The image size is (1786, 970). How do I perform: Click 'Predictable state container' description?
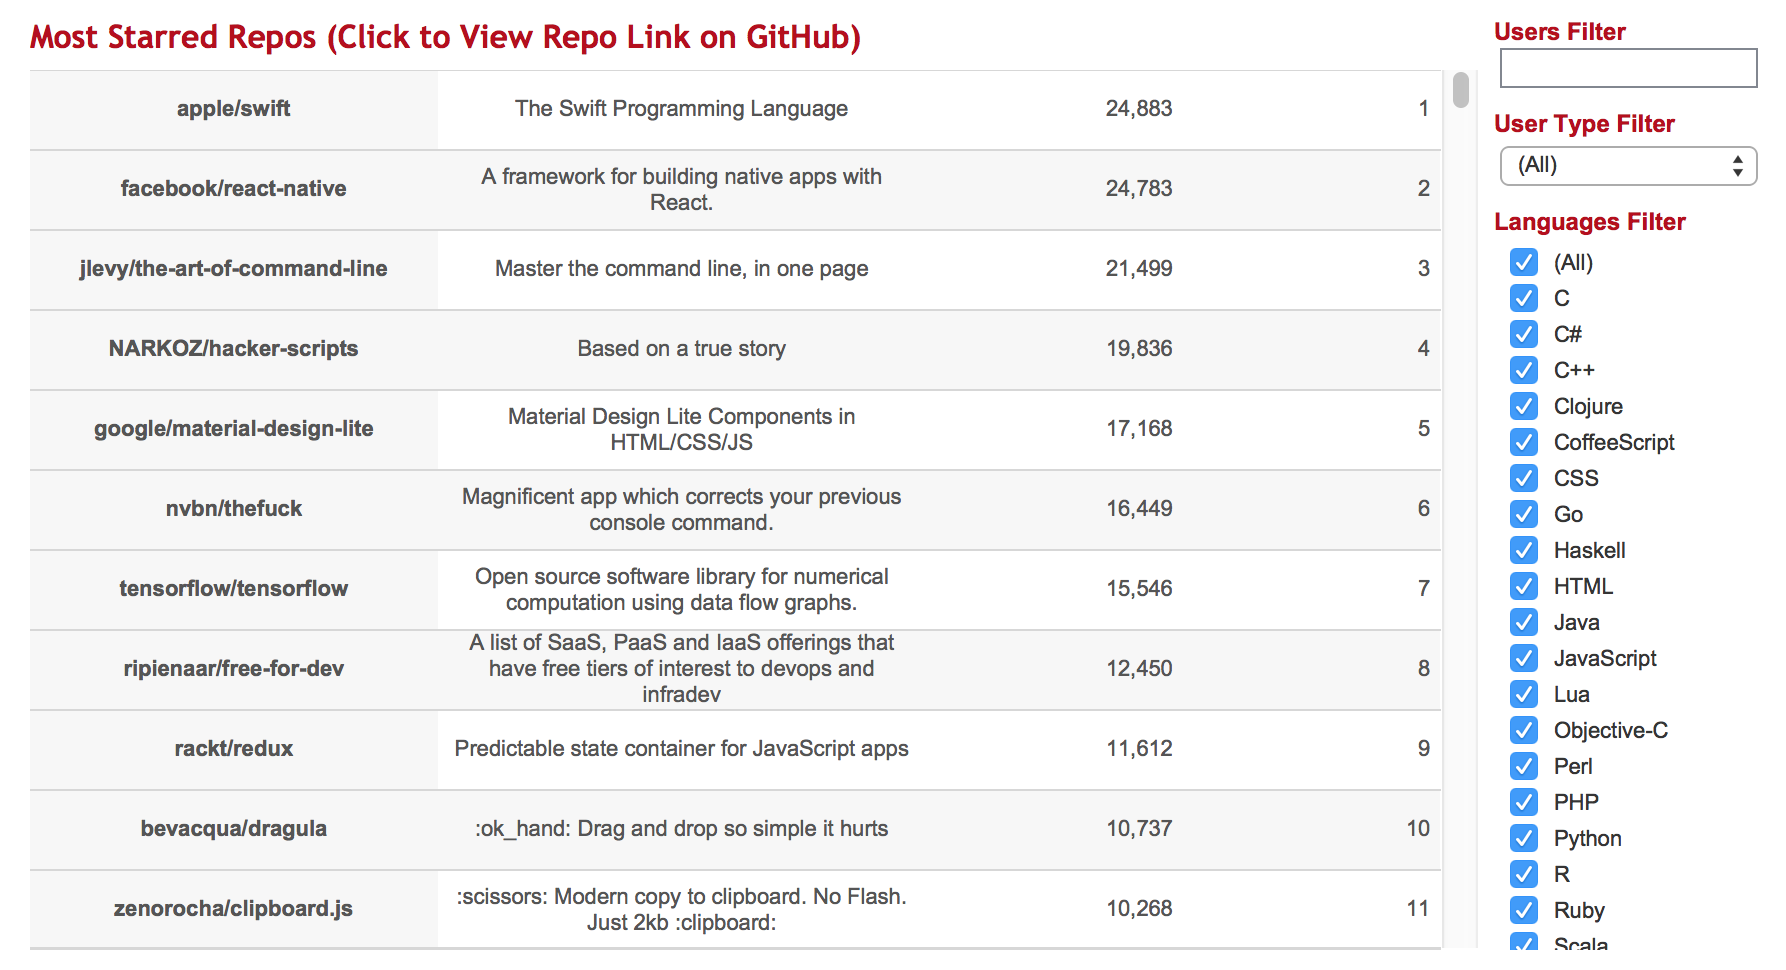pos(681,748)
